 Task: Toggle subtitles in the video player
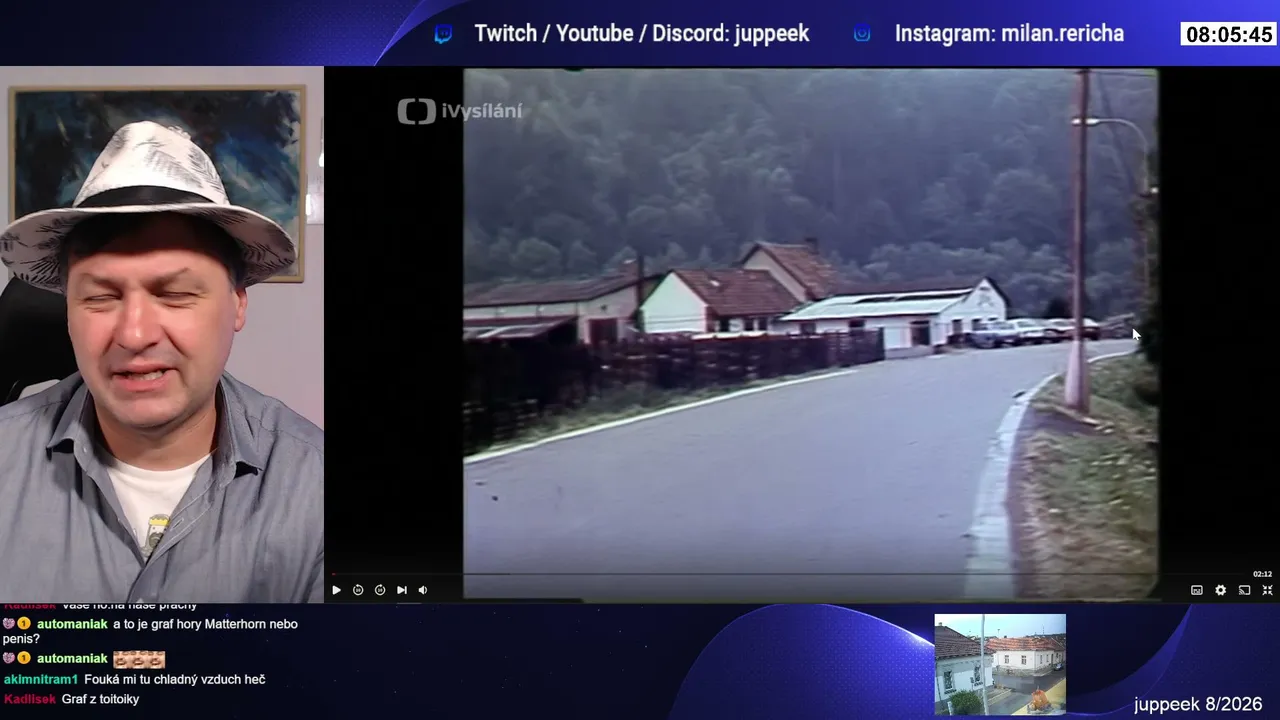point(1197,590)
